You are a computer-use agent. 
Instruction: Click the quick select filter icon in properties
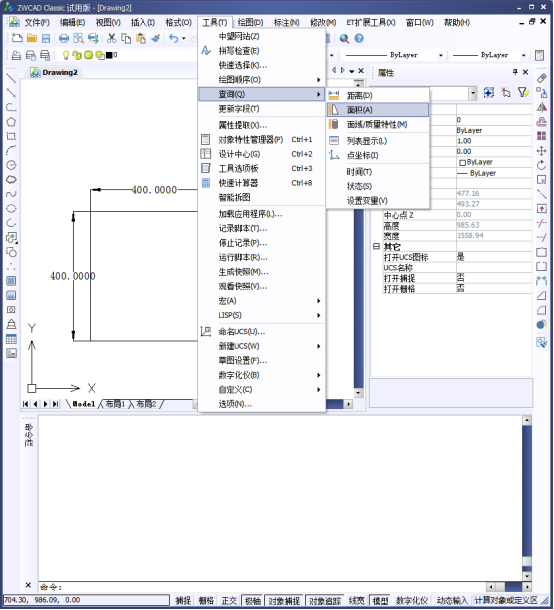tap(523, 93)
